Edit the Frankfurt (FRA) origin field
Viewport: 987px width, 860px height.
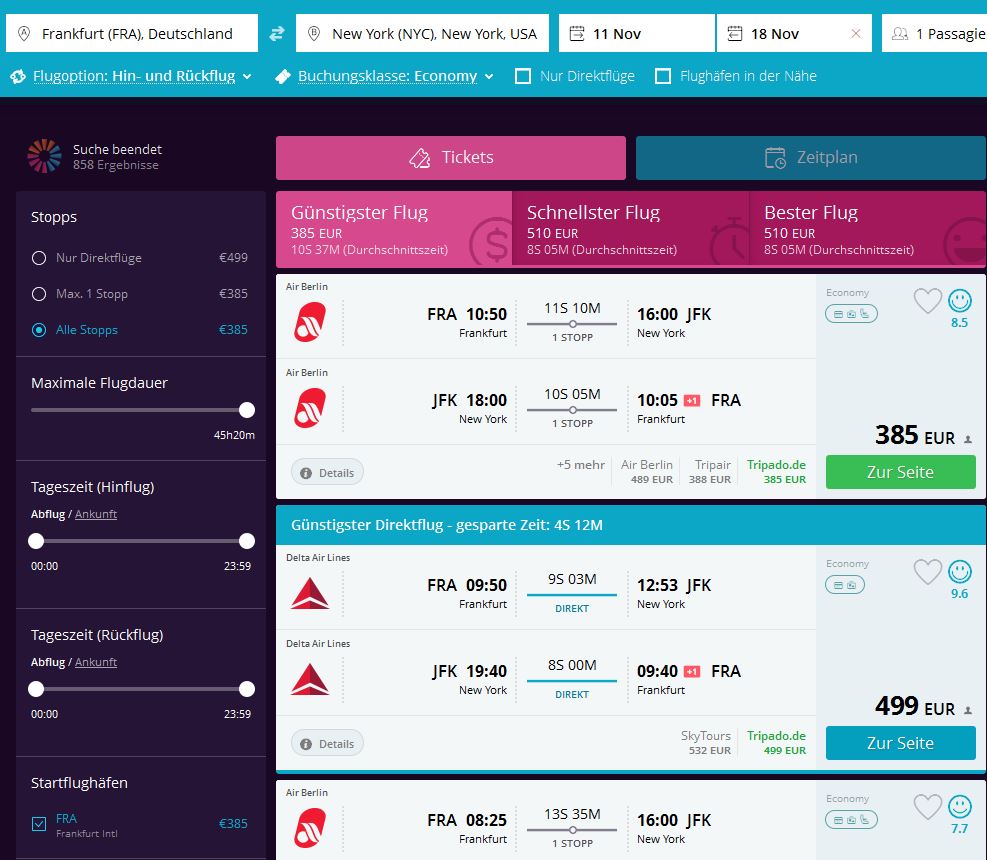132,33
